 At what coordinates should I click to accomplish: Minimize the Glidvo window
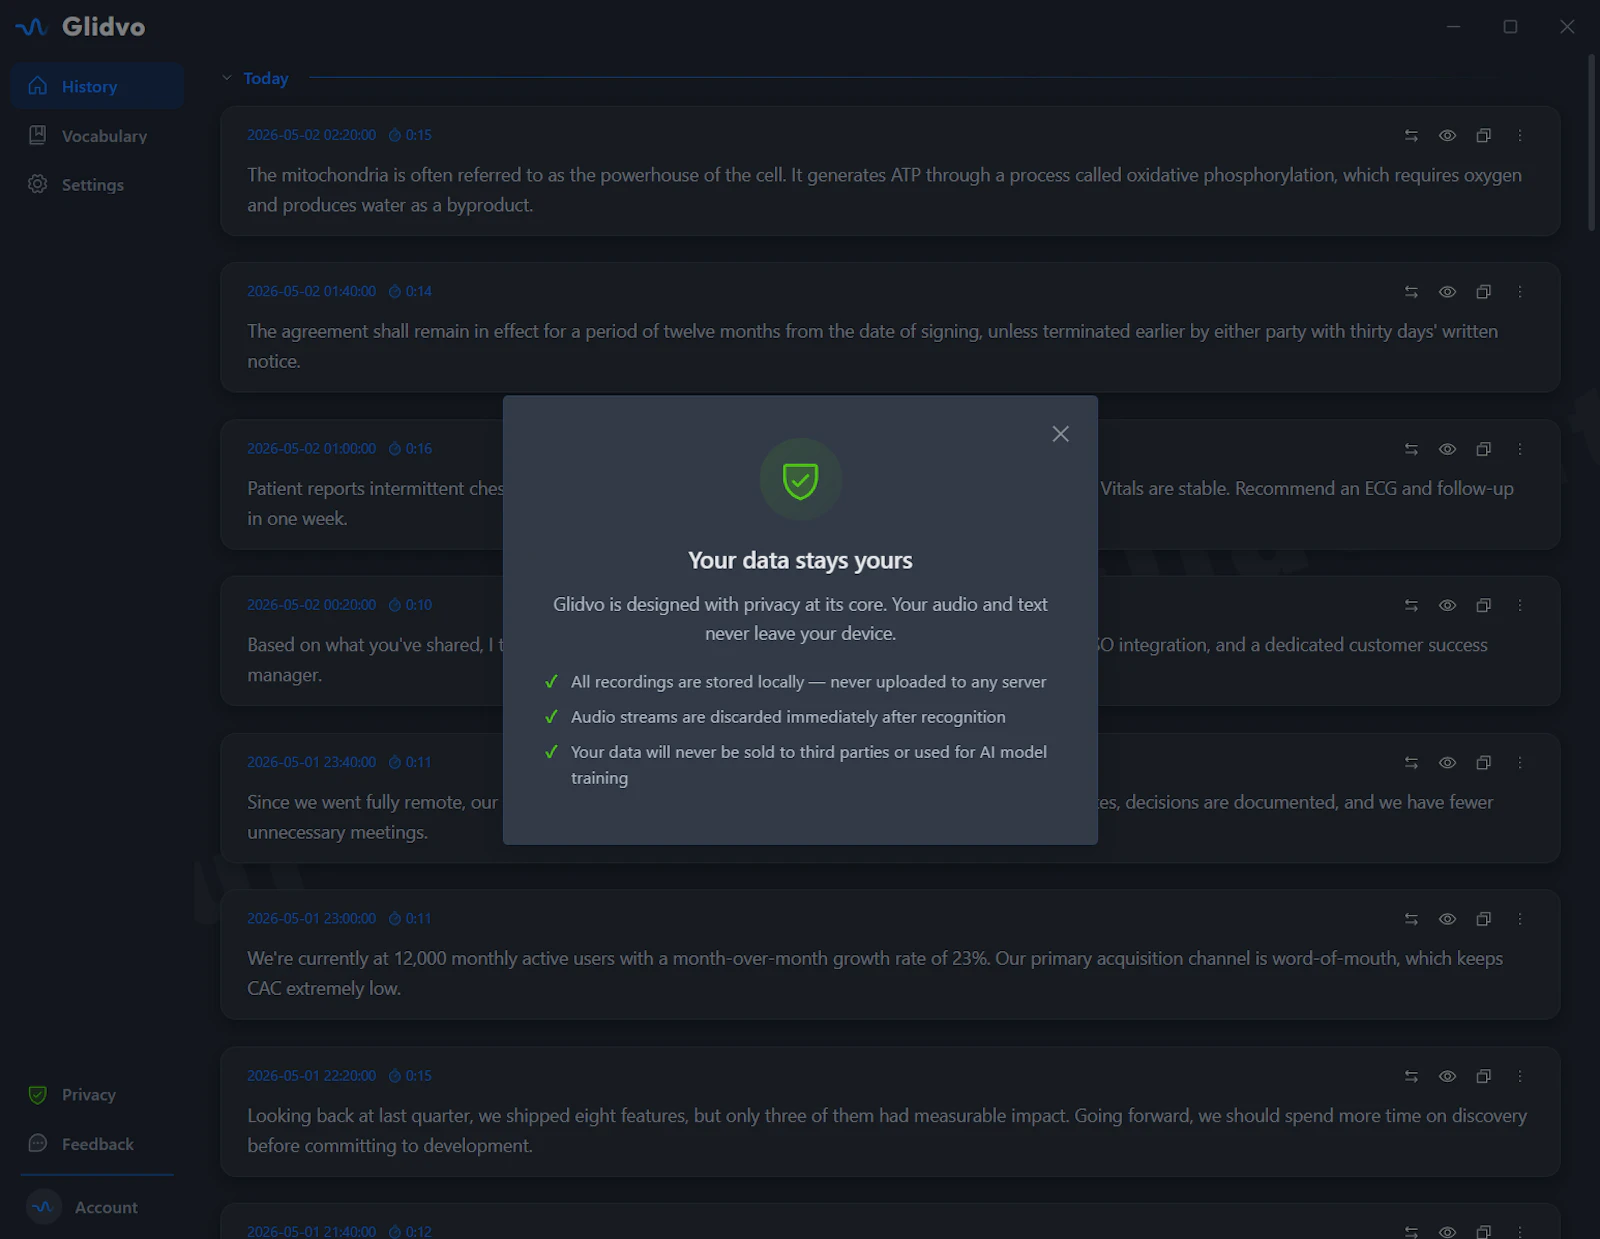(1453, 27)
